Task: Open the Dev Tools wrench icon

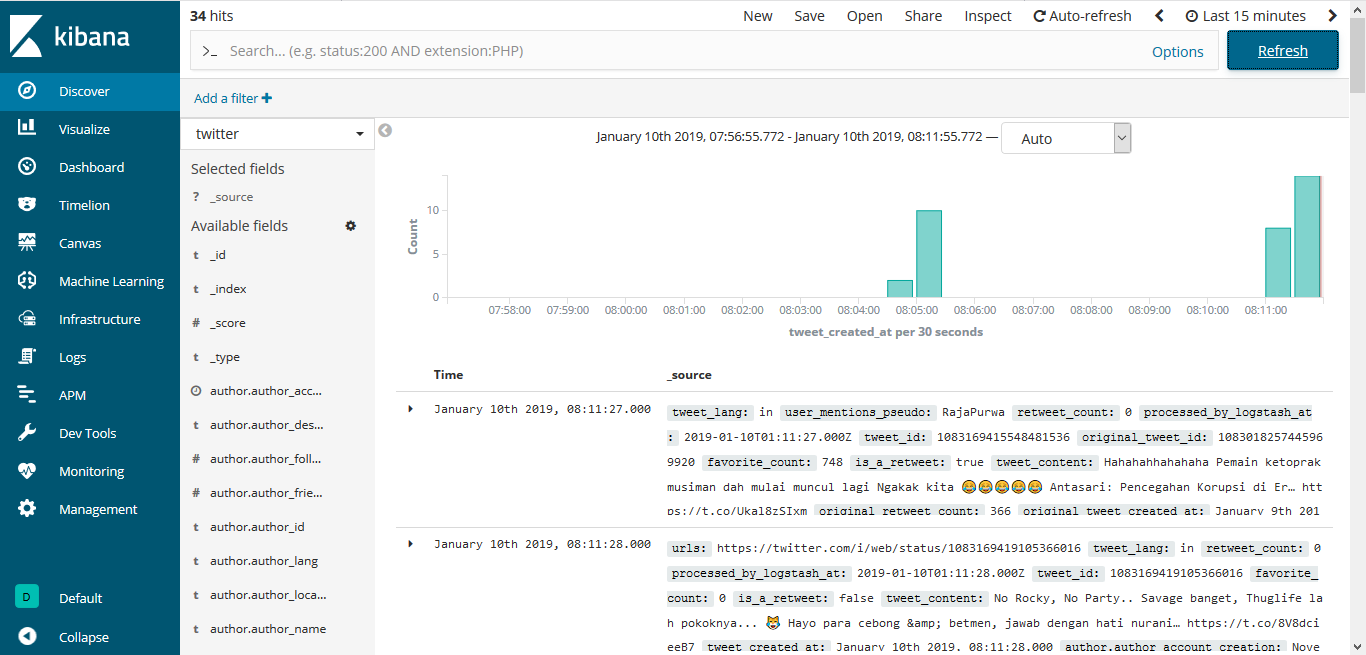Action: [27, 433]
